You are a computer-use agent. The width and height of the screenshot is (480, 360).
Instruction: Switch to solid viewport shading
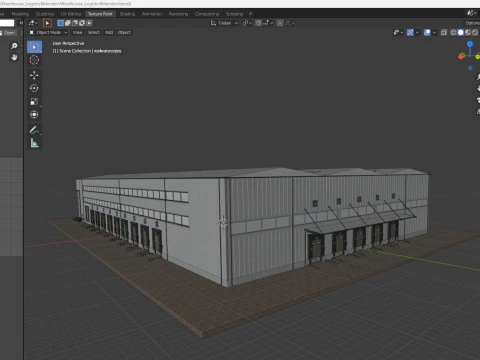[461, 32]
